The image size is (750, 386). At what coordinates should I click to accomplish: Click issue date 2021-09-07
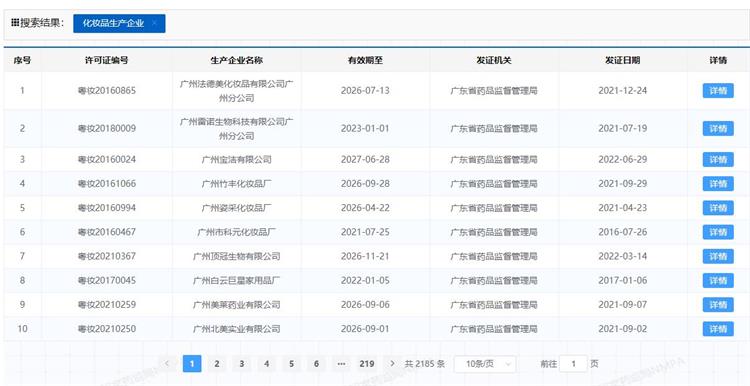(623, 305)
